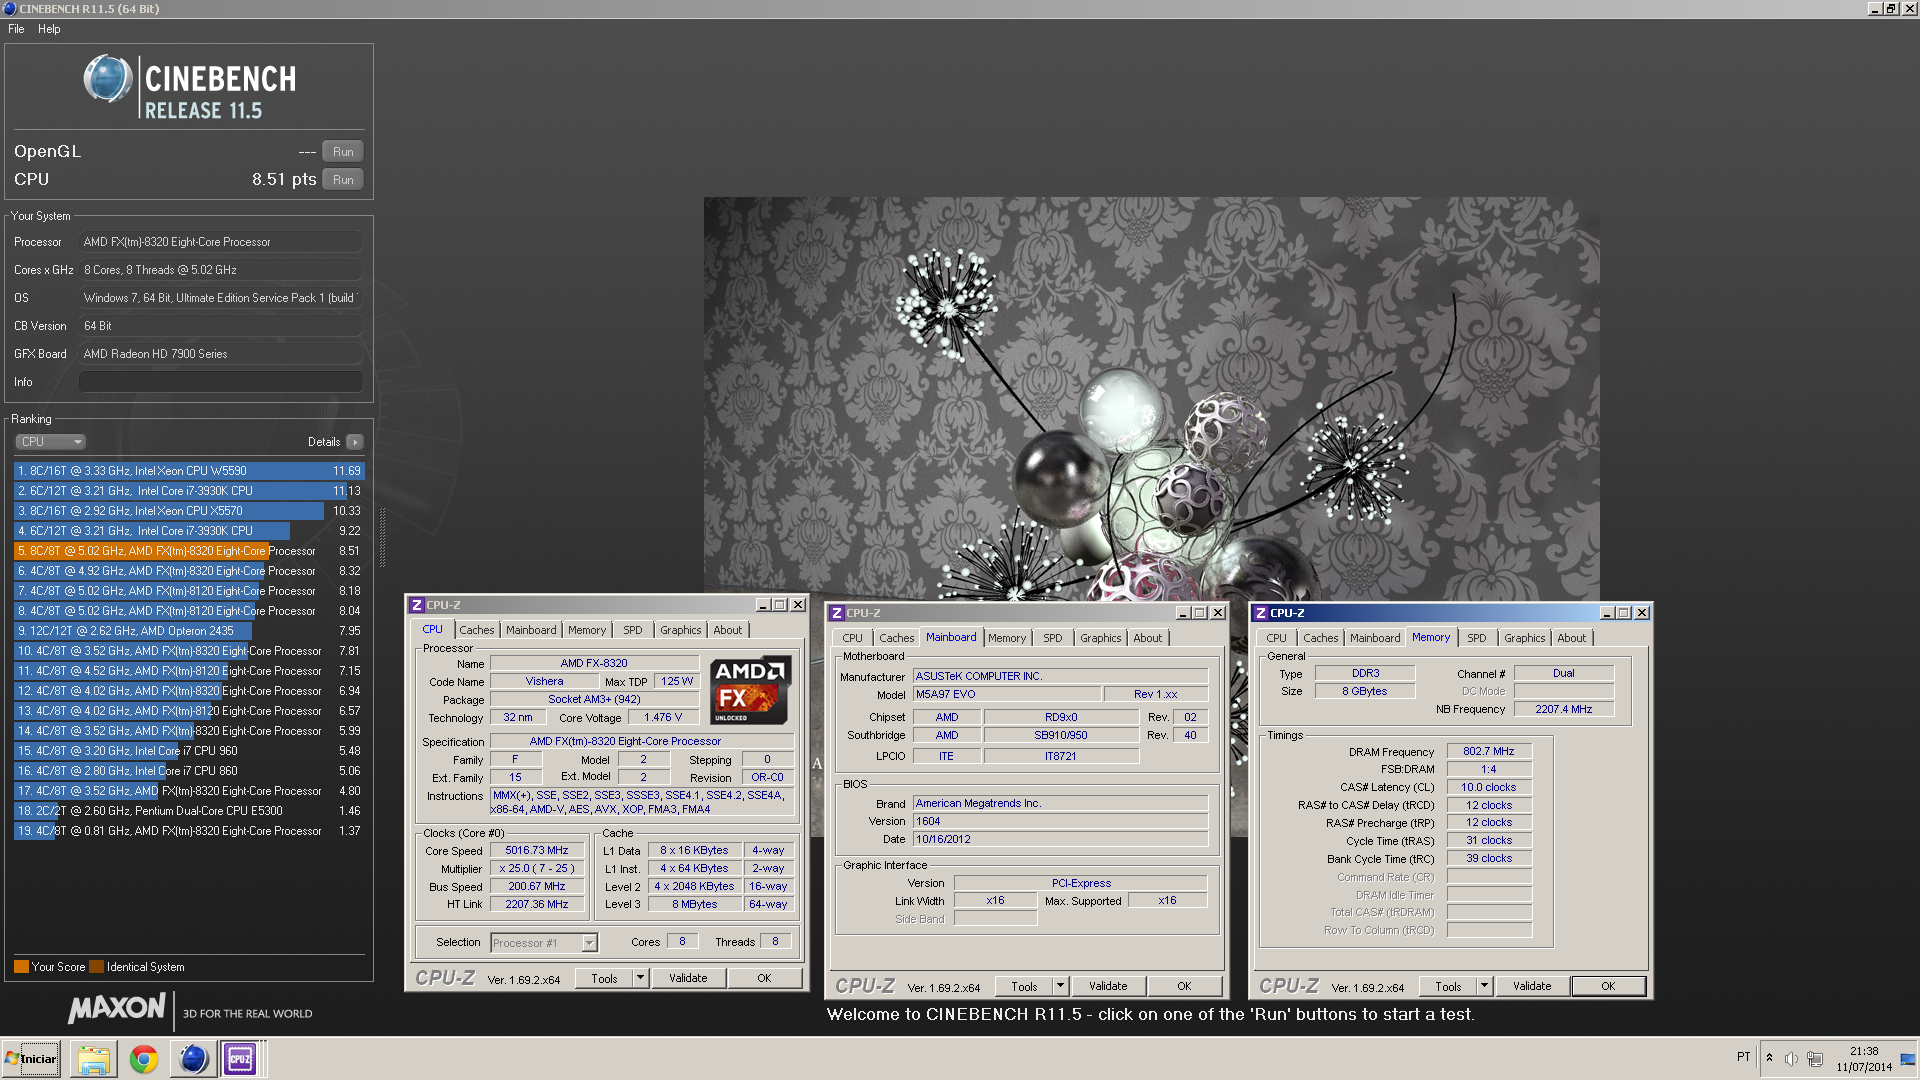Viewport: 1920px width, 1080px height.
Task: Open Caches tab in Mainboard CPU-Z window
Action: (897, 638)
